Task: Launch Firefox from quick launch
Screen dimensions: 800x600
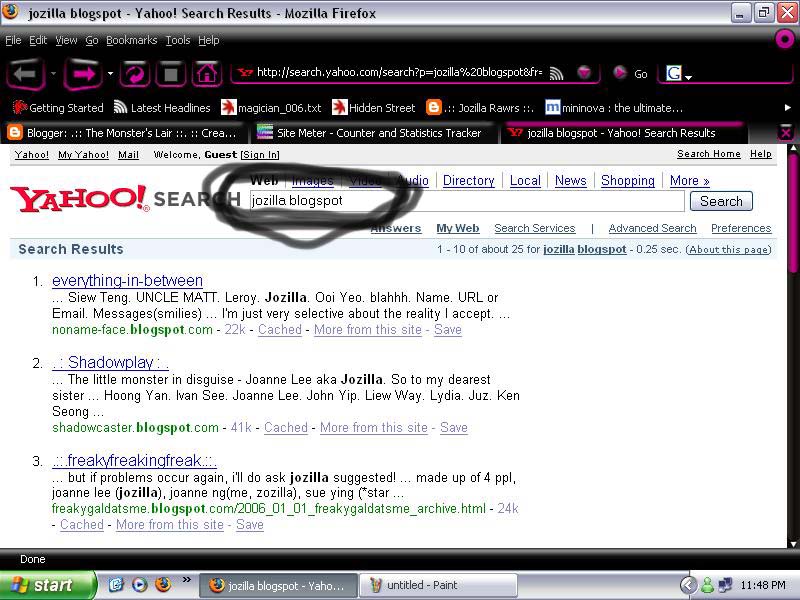Action: tap(163, 585)
